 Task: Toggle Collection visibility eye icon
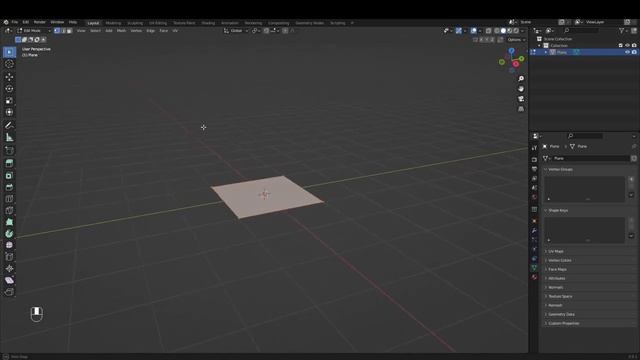point(627,45)
